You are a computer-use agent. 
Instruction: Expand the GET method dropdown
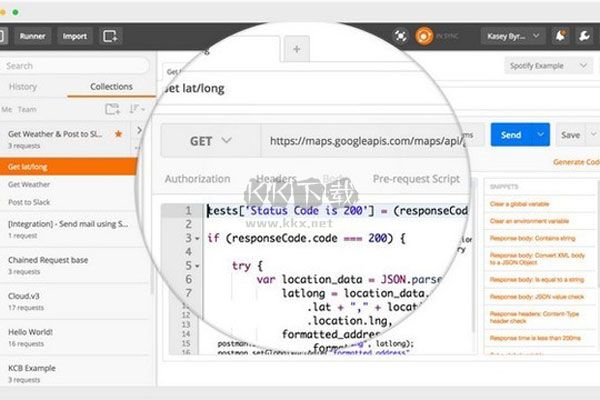211,141
